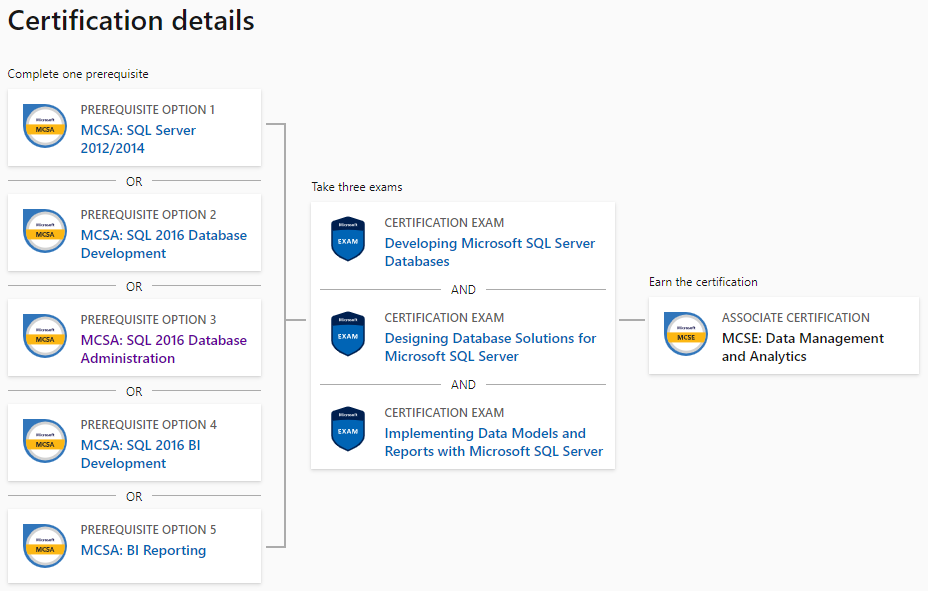
Task: Click the exam shield beside Developing SQL Server Databases
Action: click(x=348, y=239)
